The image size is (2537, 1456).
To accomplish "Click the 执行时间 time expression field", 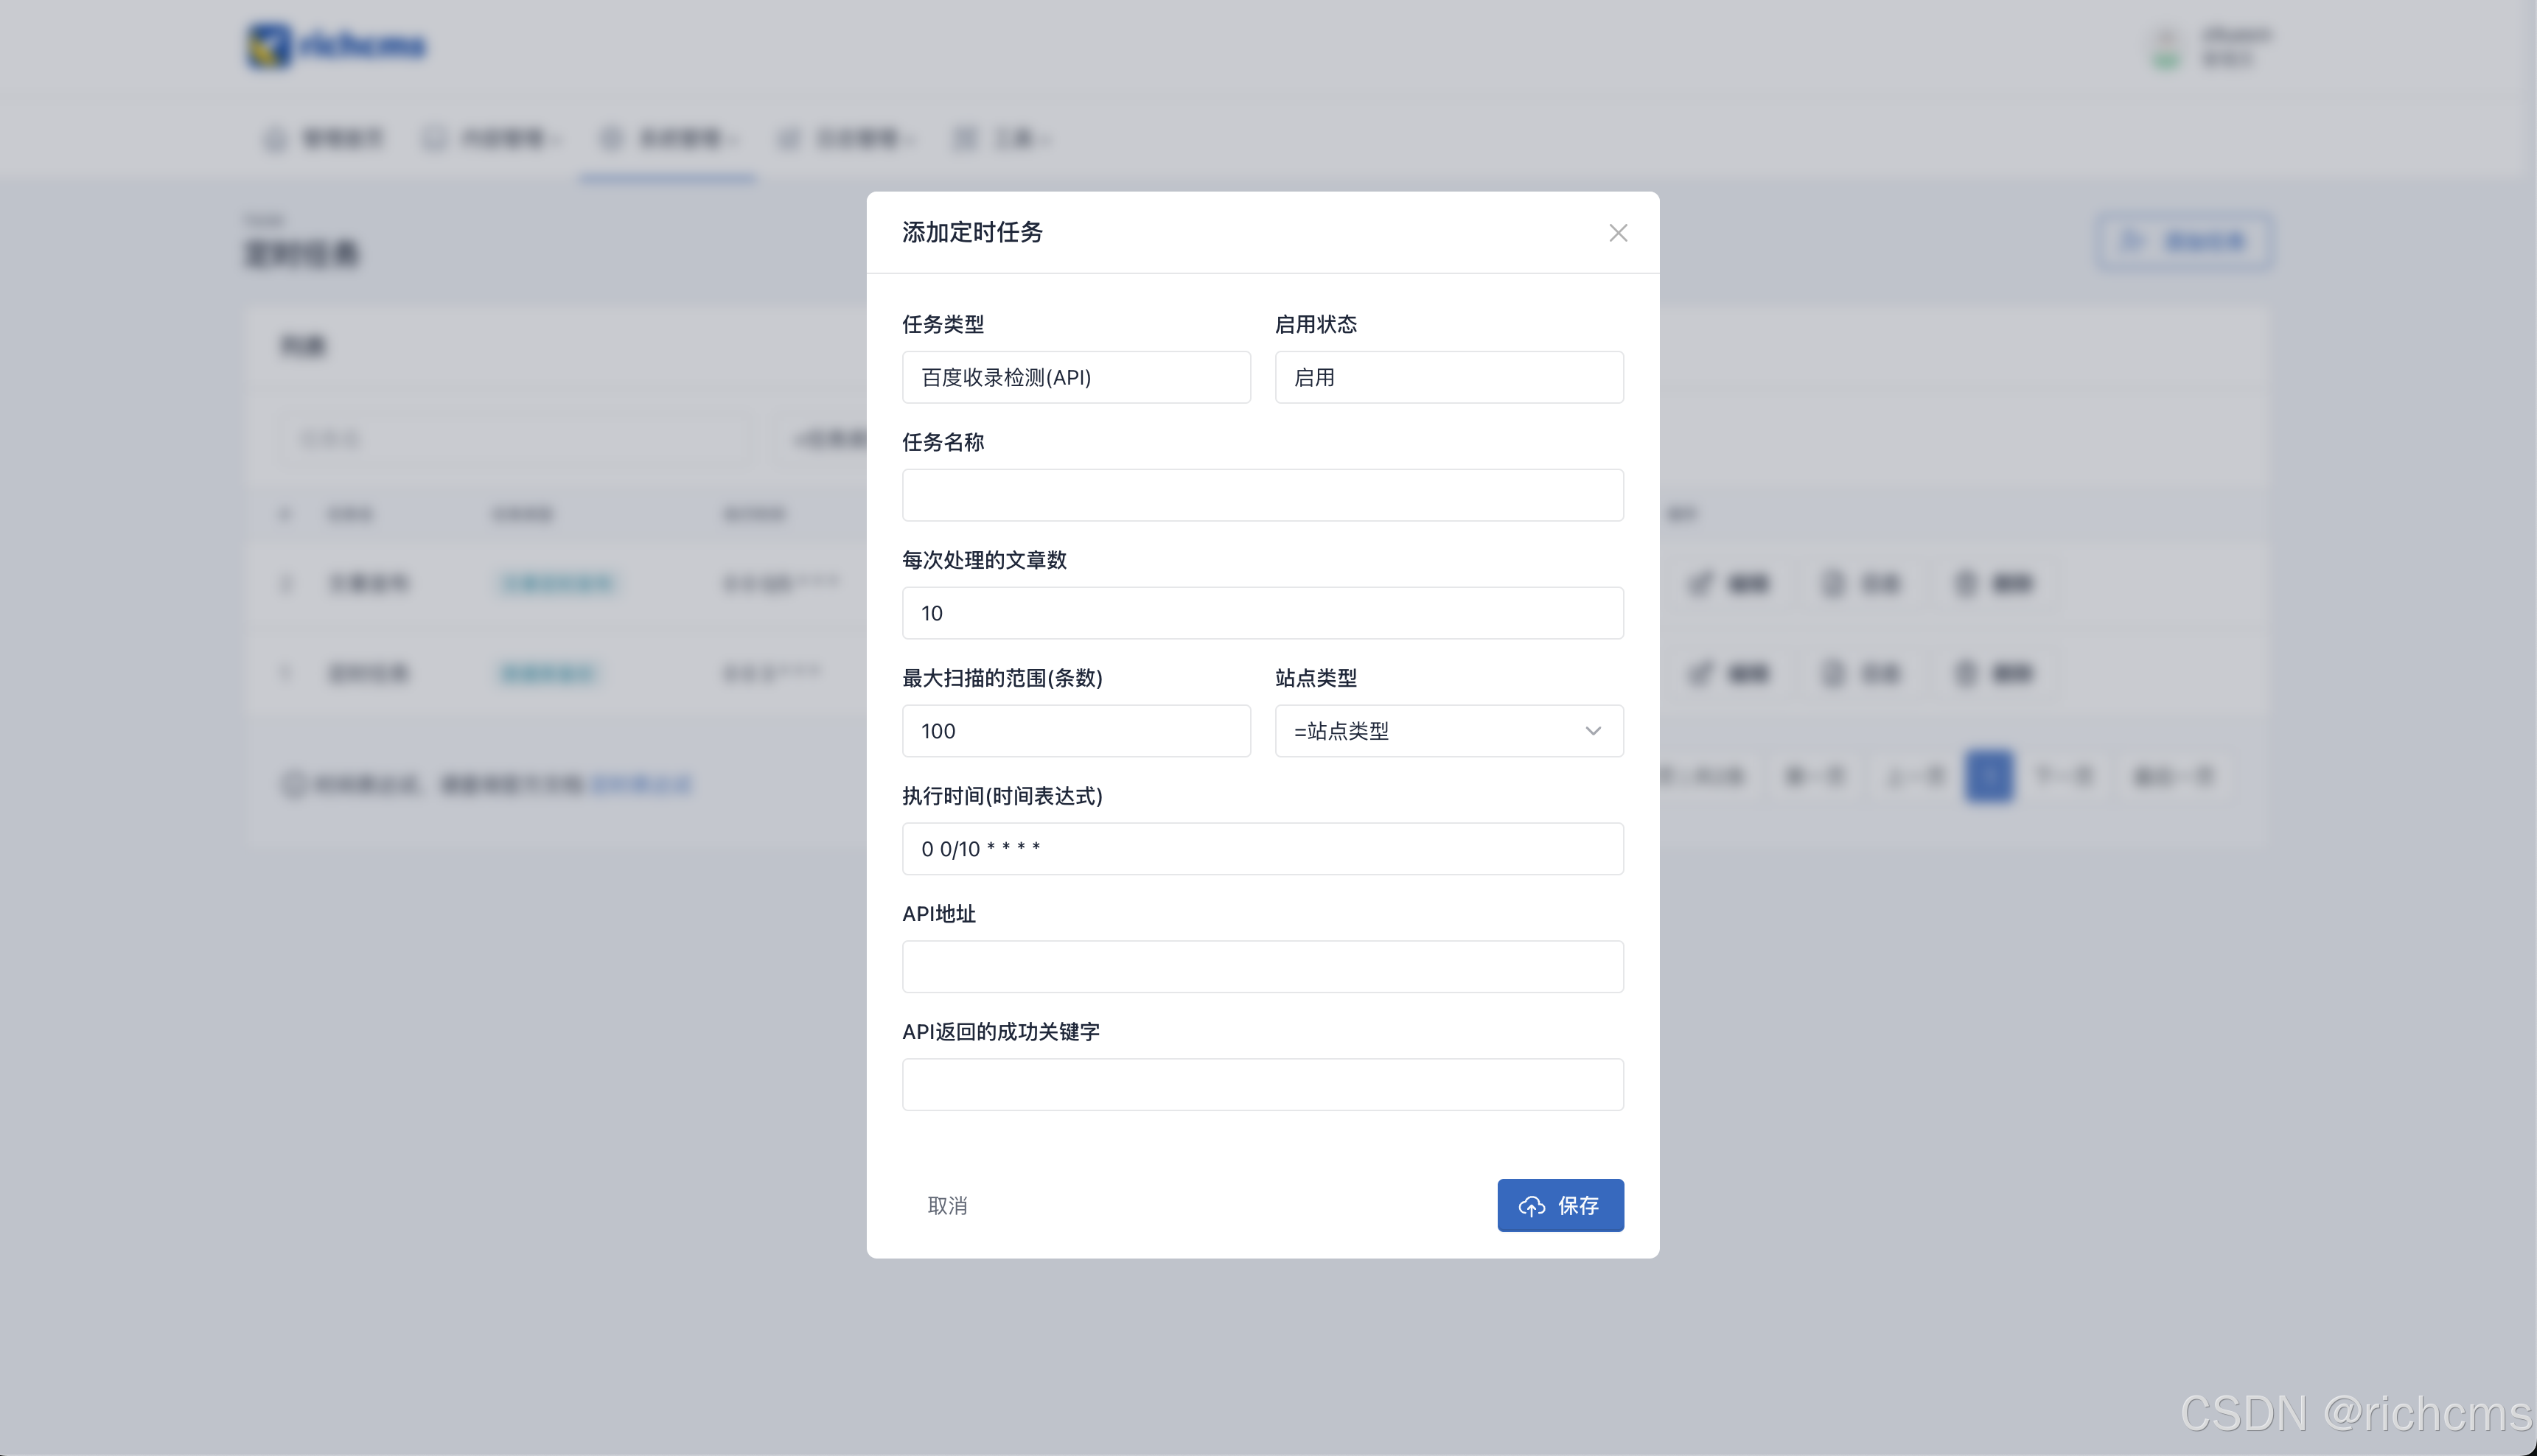I will (1262, 849).
